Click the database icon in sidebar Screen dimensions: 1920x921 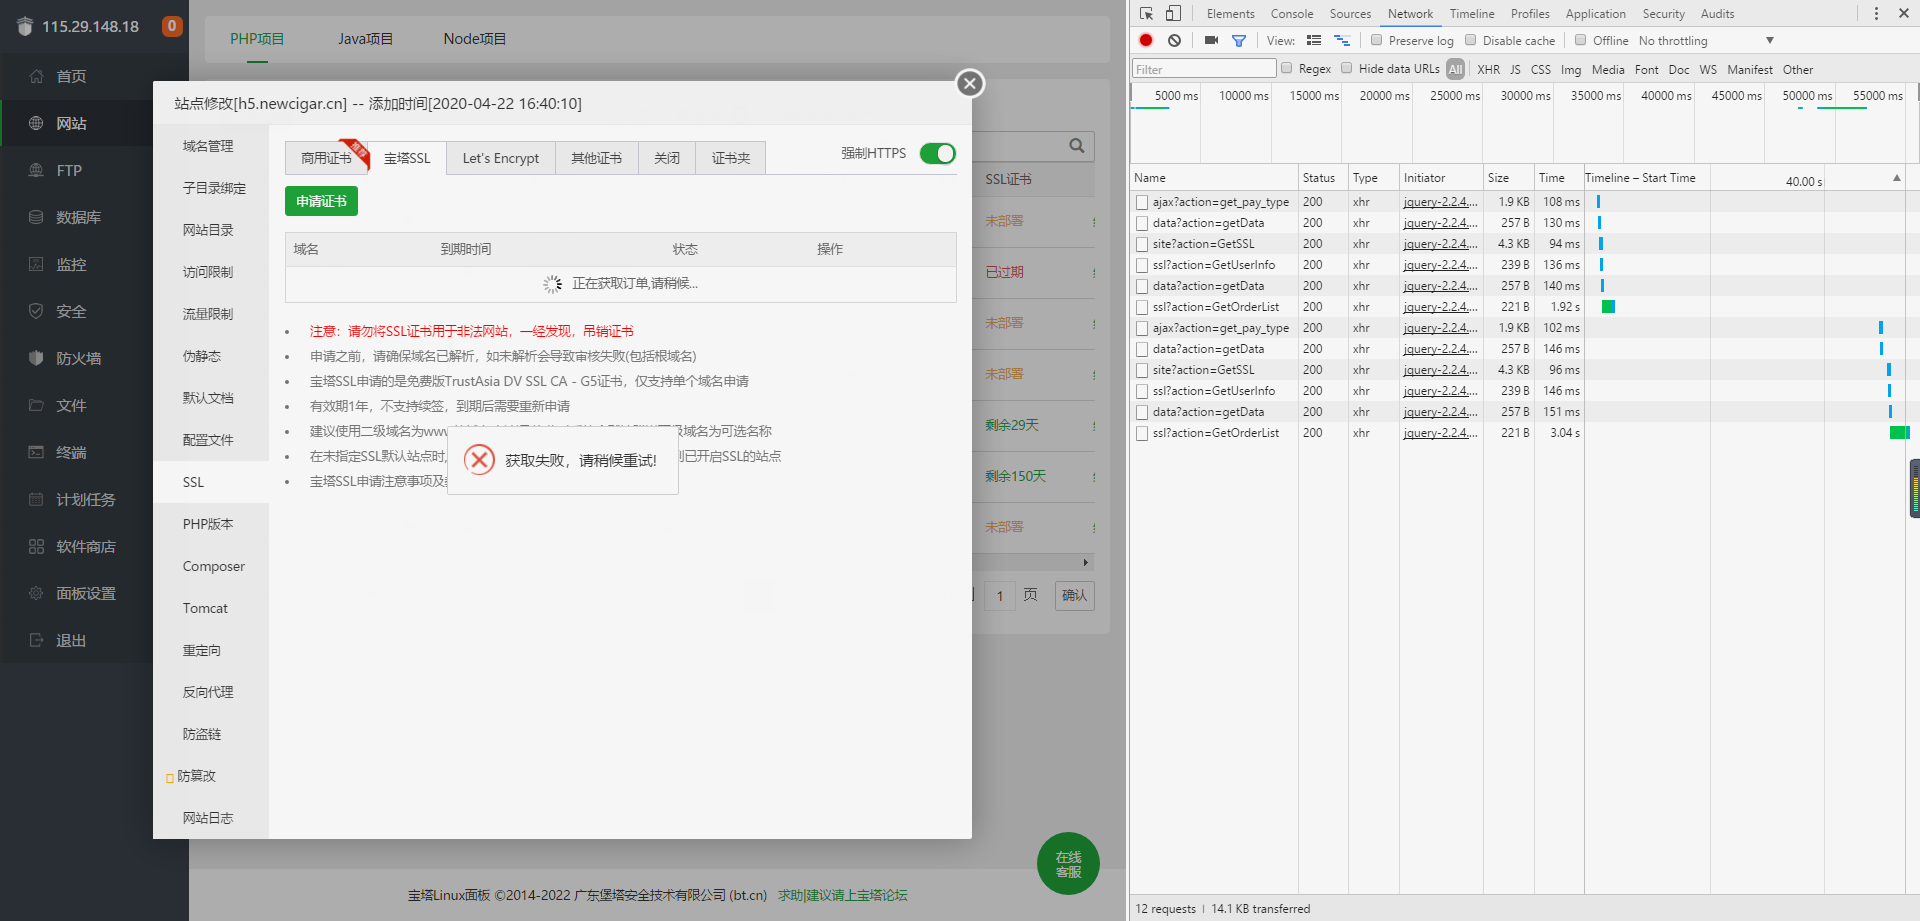(36, 217)
